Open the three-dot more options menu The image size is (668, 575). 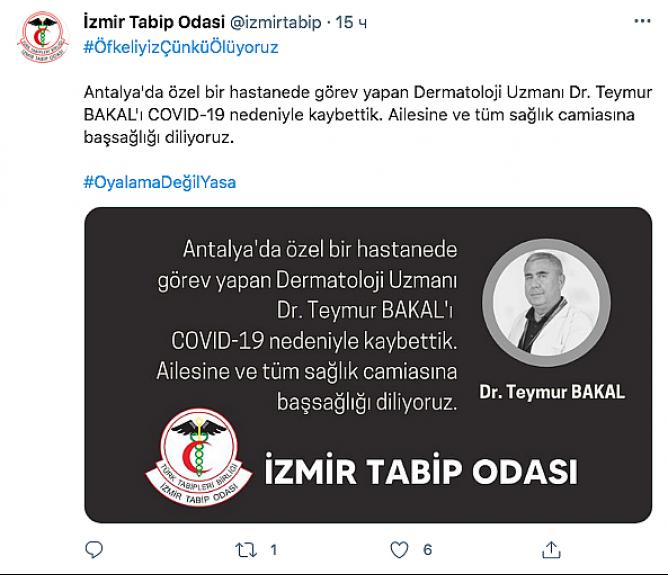[x=642, y=21]
